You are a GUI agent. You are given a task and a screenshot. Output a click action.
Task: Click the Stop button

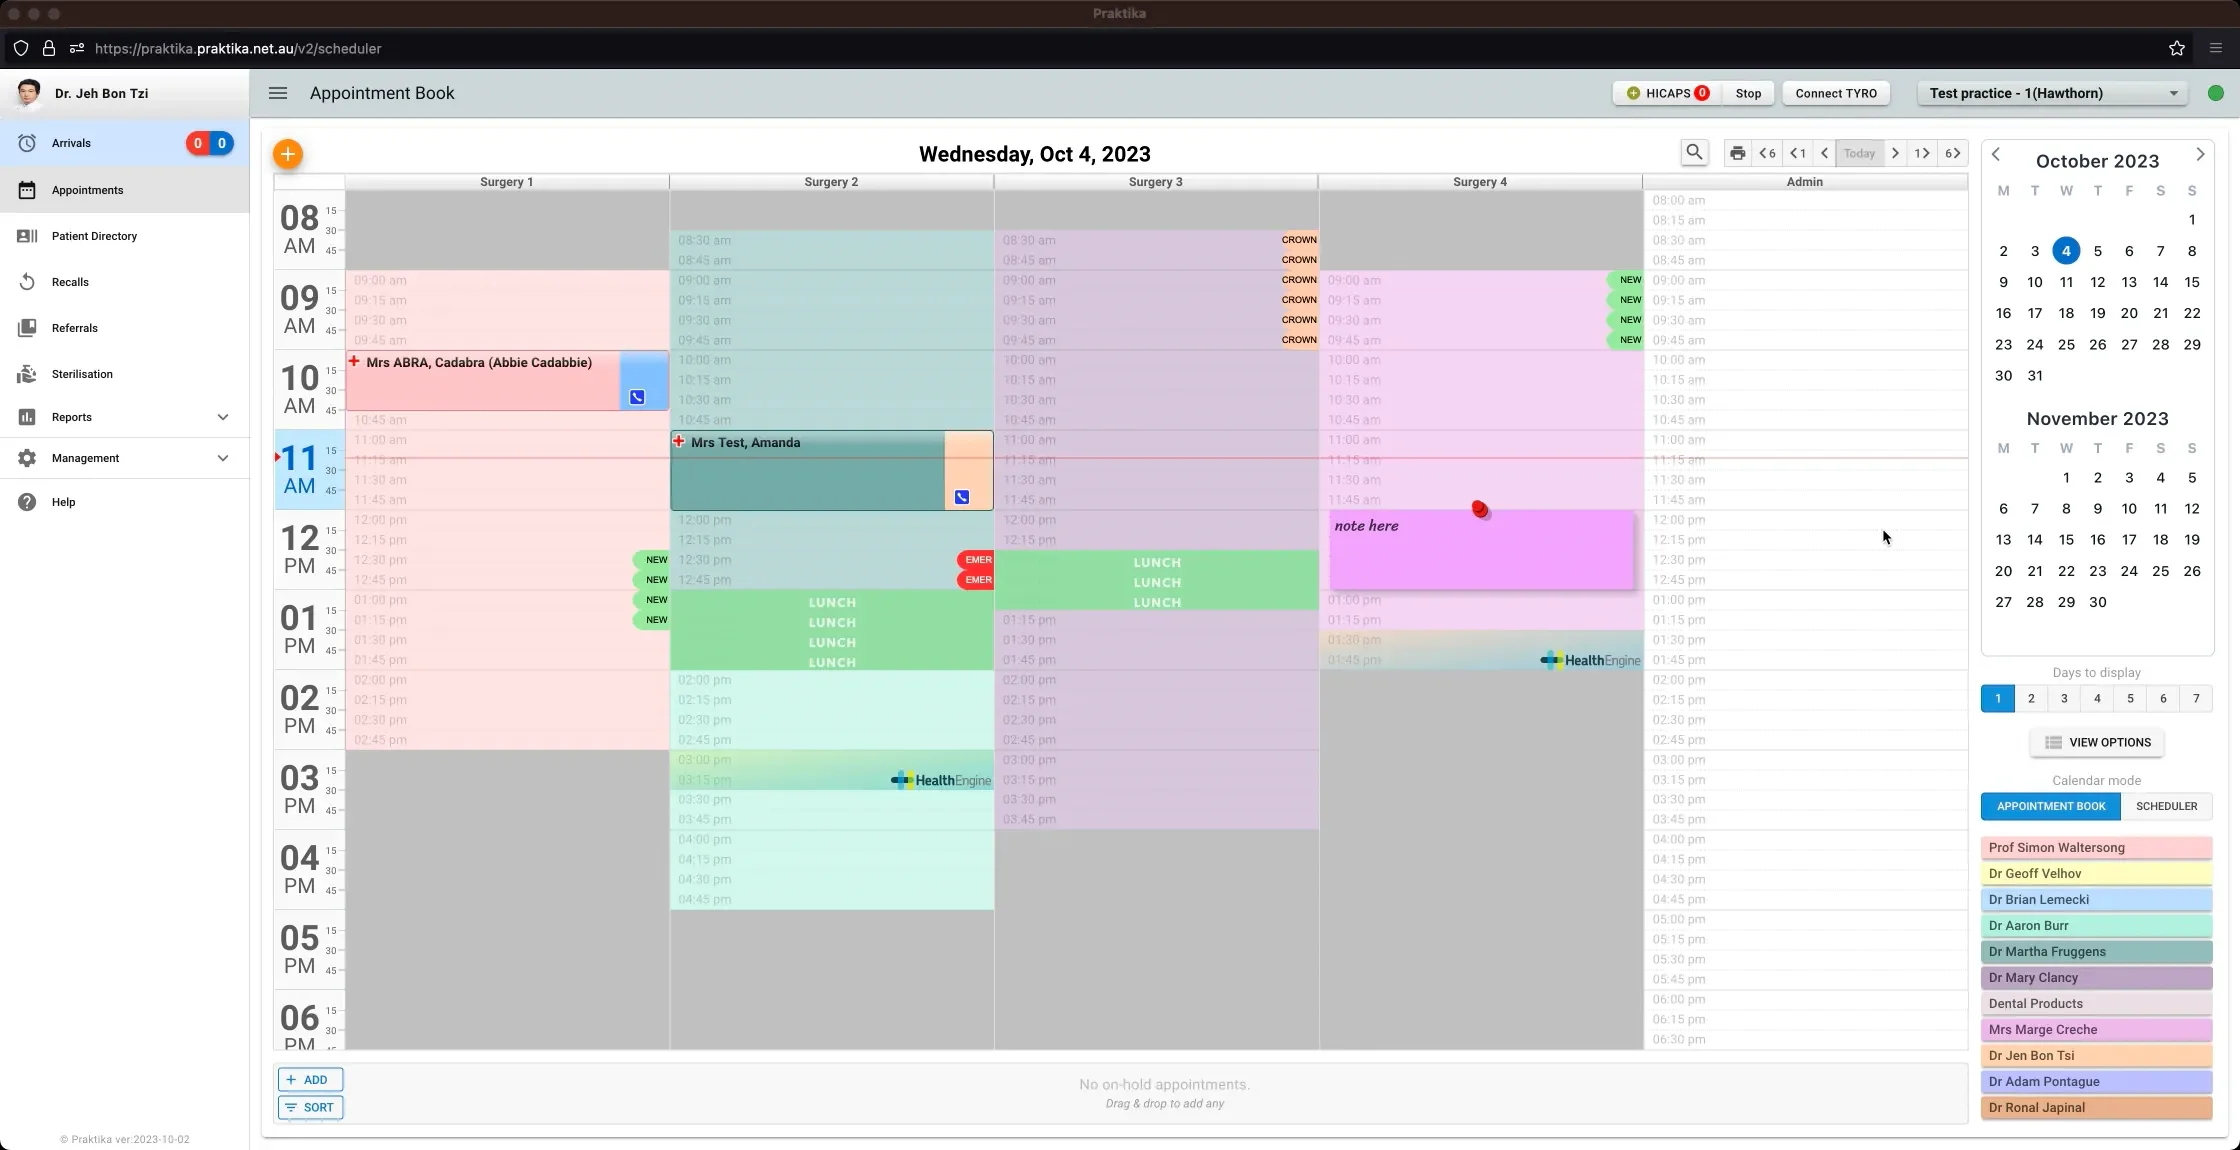pos(1748,93)
